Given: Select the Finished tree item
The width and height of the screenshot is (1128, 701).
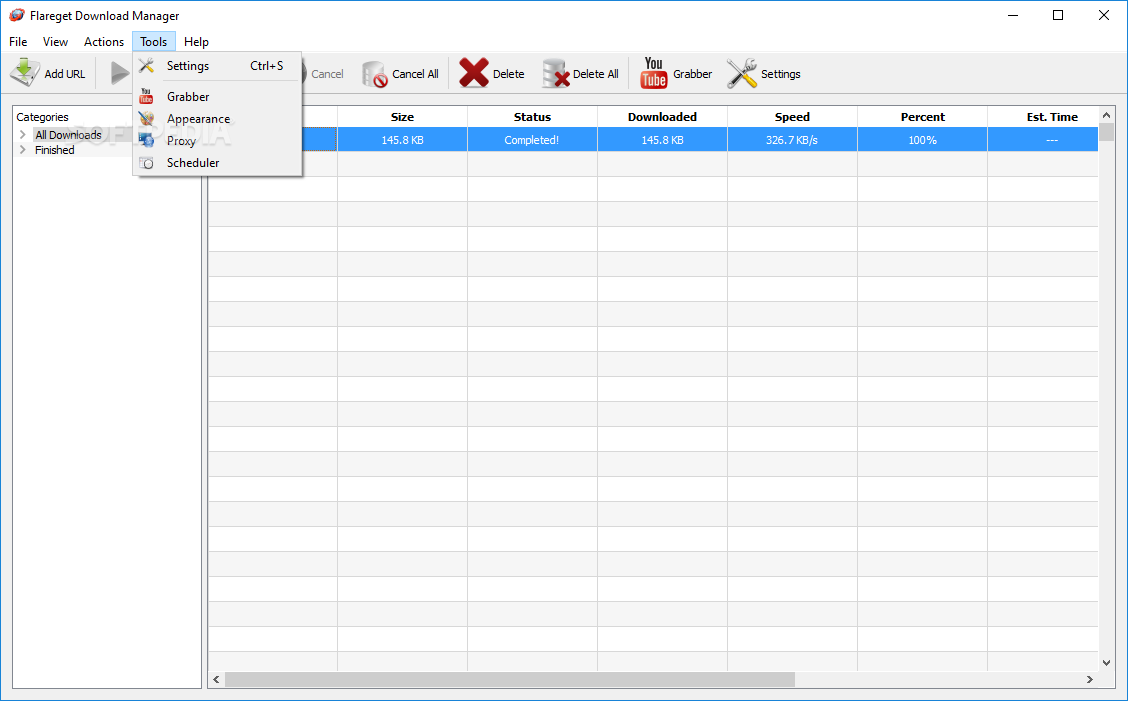Looking at the screenshot, I should click(55, 150).
